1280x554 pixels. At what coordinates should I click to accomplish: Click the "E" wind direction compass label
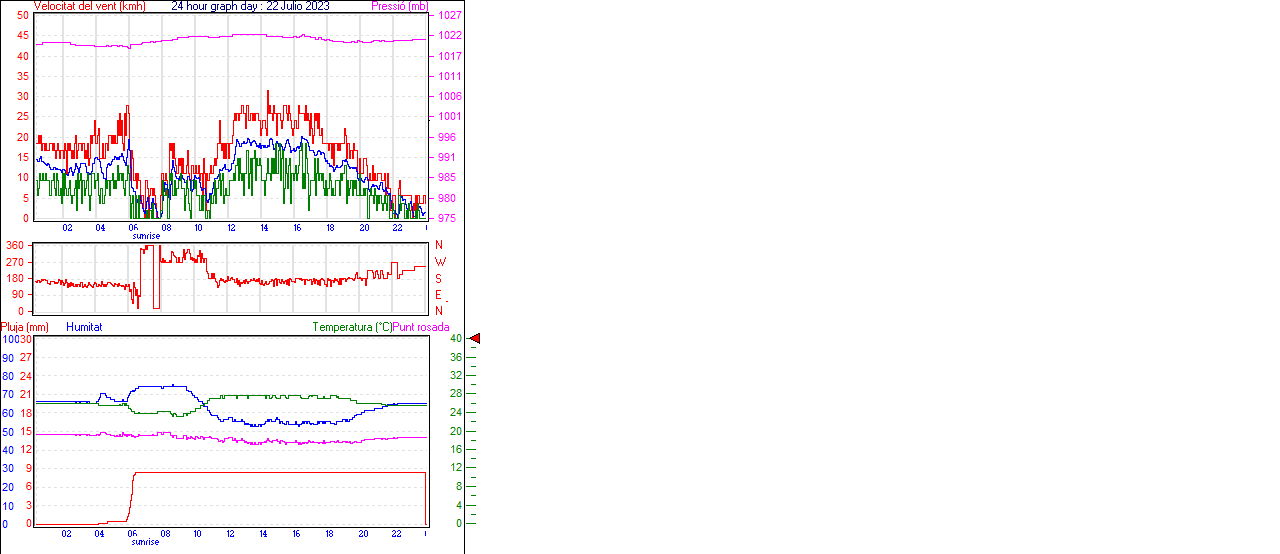(x=438, y=295)
